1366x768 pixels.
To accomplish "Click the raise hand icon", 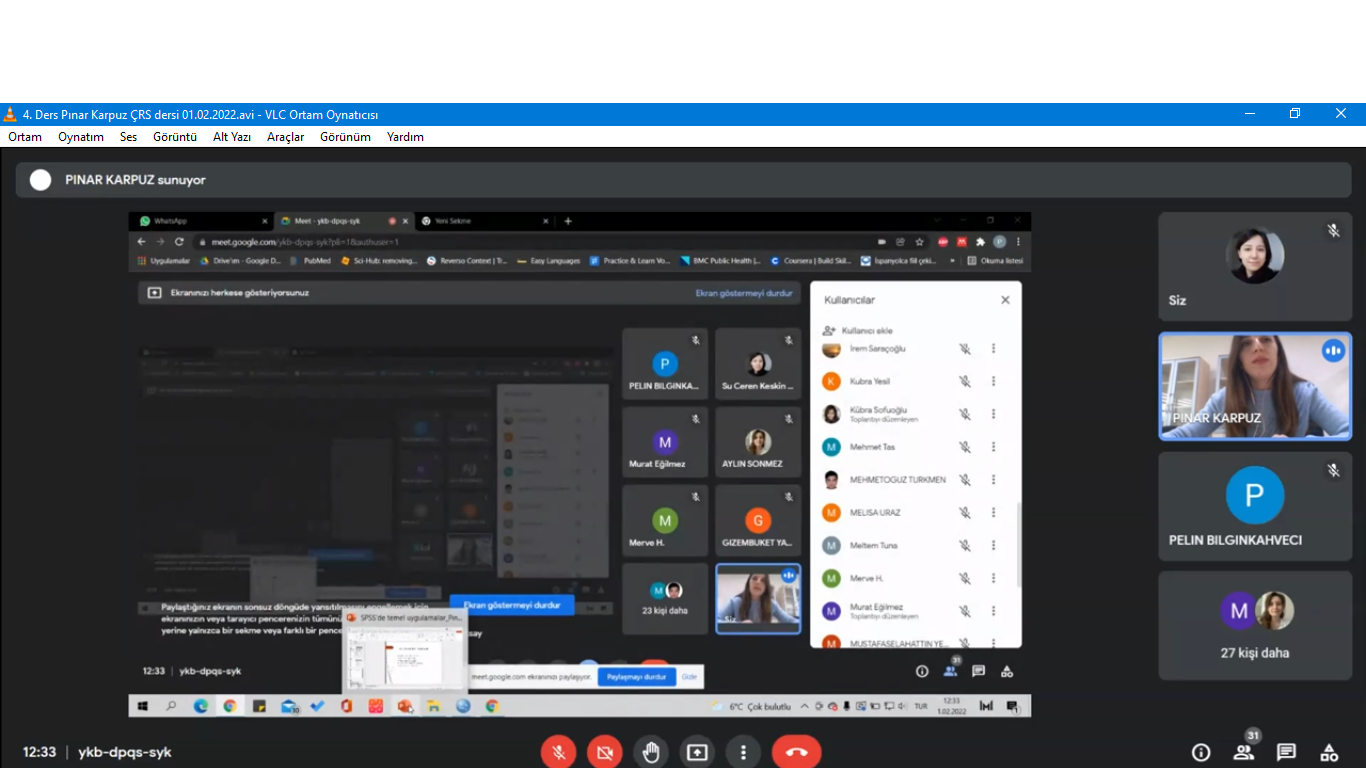I will pyautogui.click(x=651, y=752).
